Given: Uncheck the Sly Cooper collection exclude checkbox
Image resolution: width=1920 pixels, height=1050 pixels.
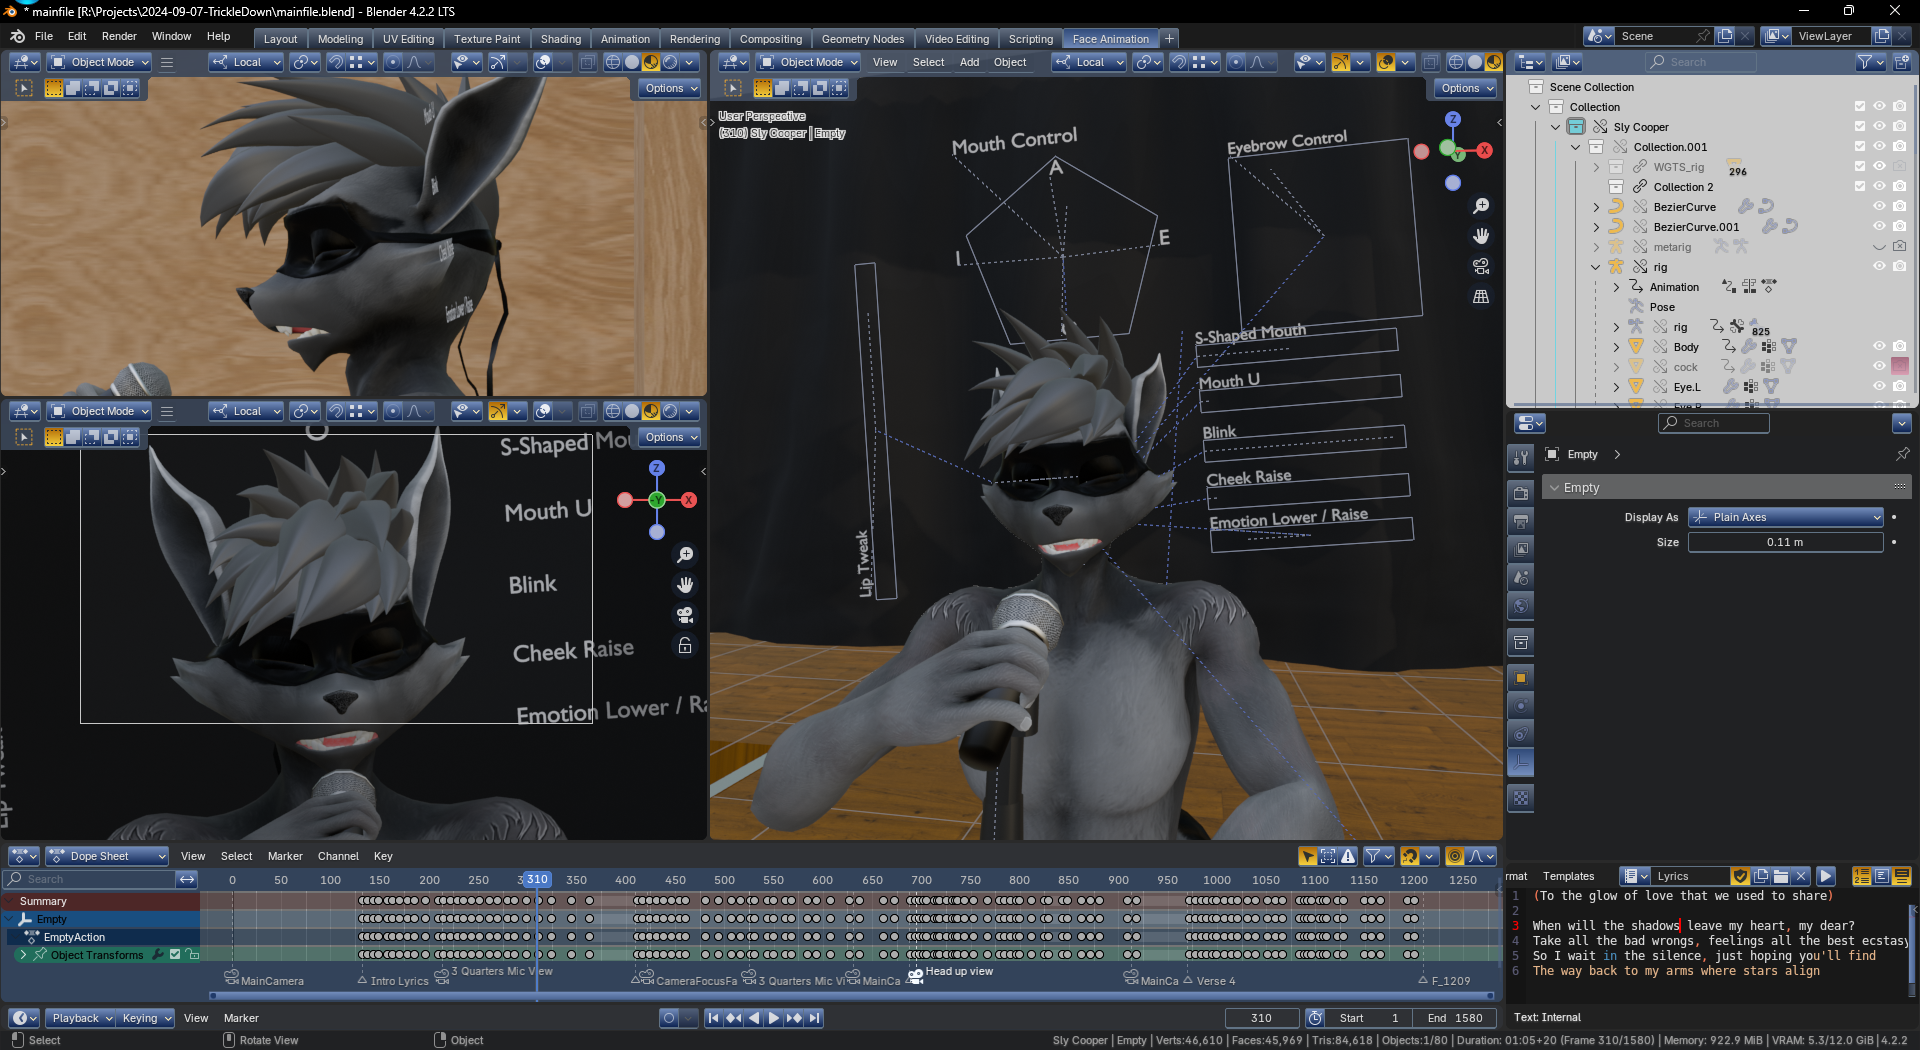Looking at the screenshot, I should pos(1859,127).
